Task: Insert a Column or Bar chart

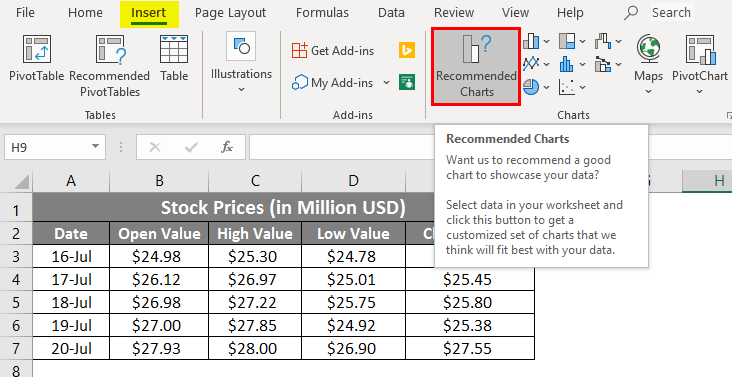Action: [531, 41]
